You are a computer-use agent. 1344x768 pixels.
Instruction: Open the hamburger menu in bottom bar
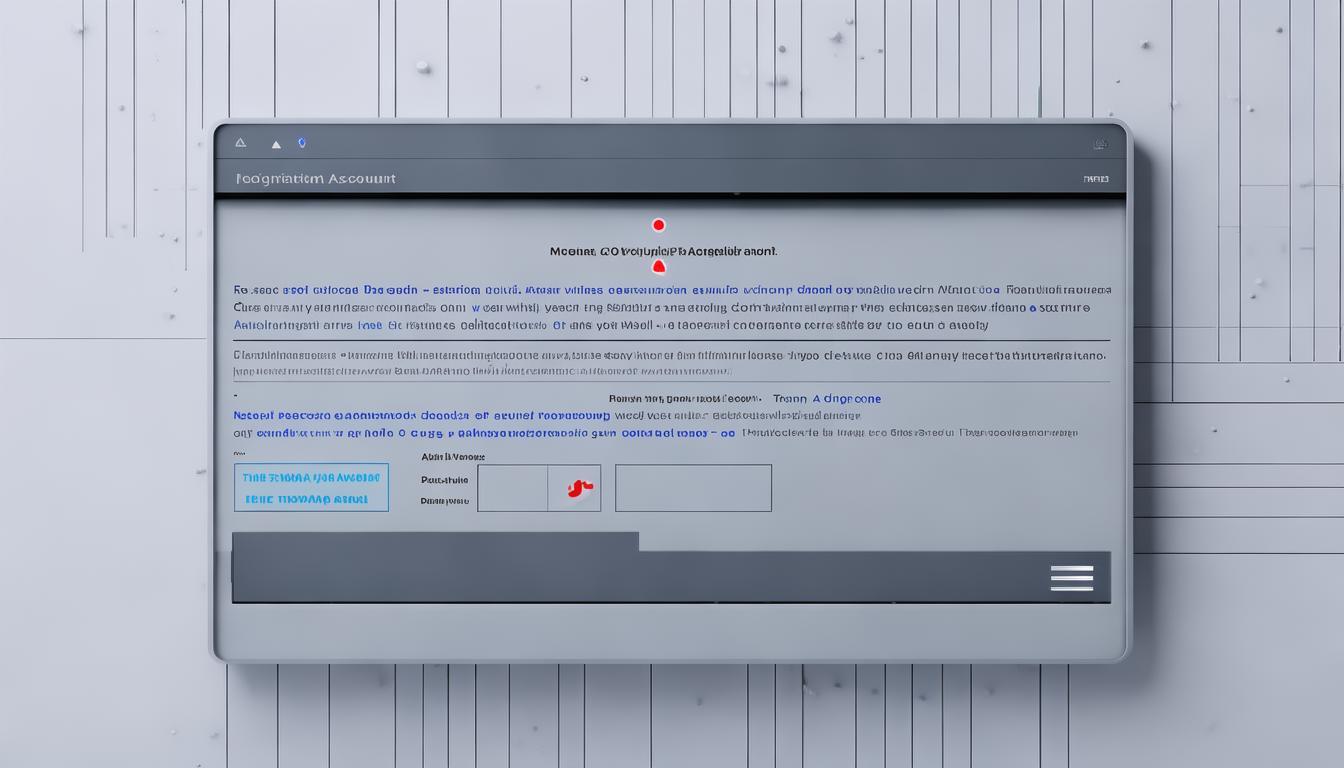point(1071,578)
